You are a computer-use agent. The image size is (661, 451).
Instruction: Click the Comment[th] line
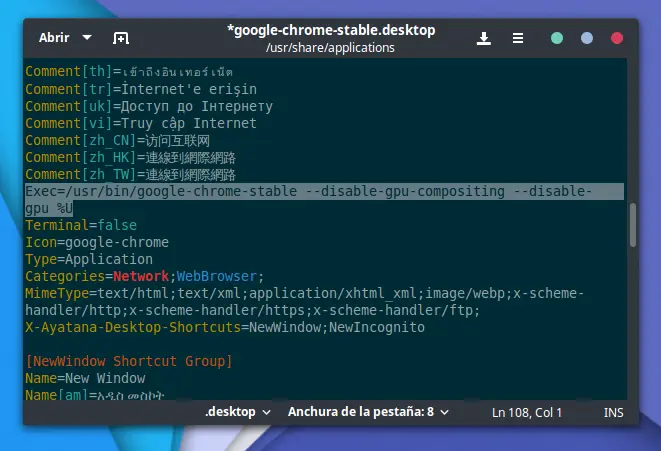click(x=129, y=72)
